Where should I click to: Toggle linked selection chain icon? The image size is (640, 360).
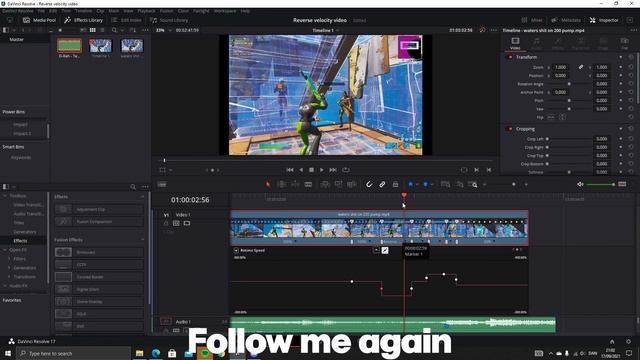click(x=382, y=184)
